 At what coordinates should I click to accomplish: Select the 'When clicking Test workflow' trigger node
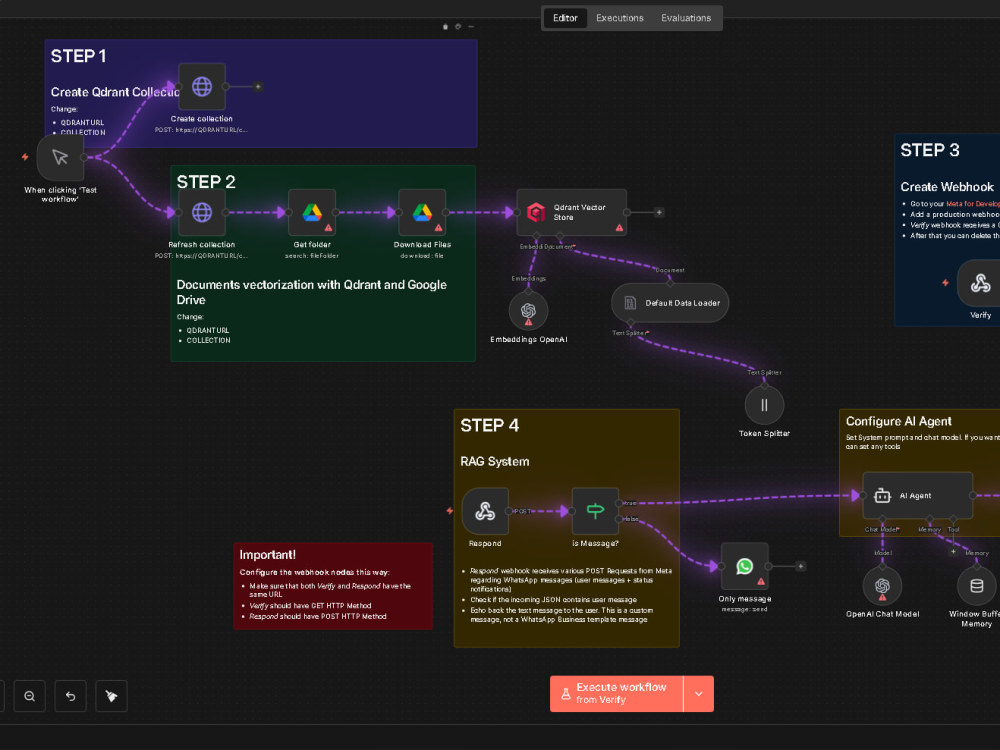(60, 157)
